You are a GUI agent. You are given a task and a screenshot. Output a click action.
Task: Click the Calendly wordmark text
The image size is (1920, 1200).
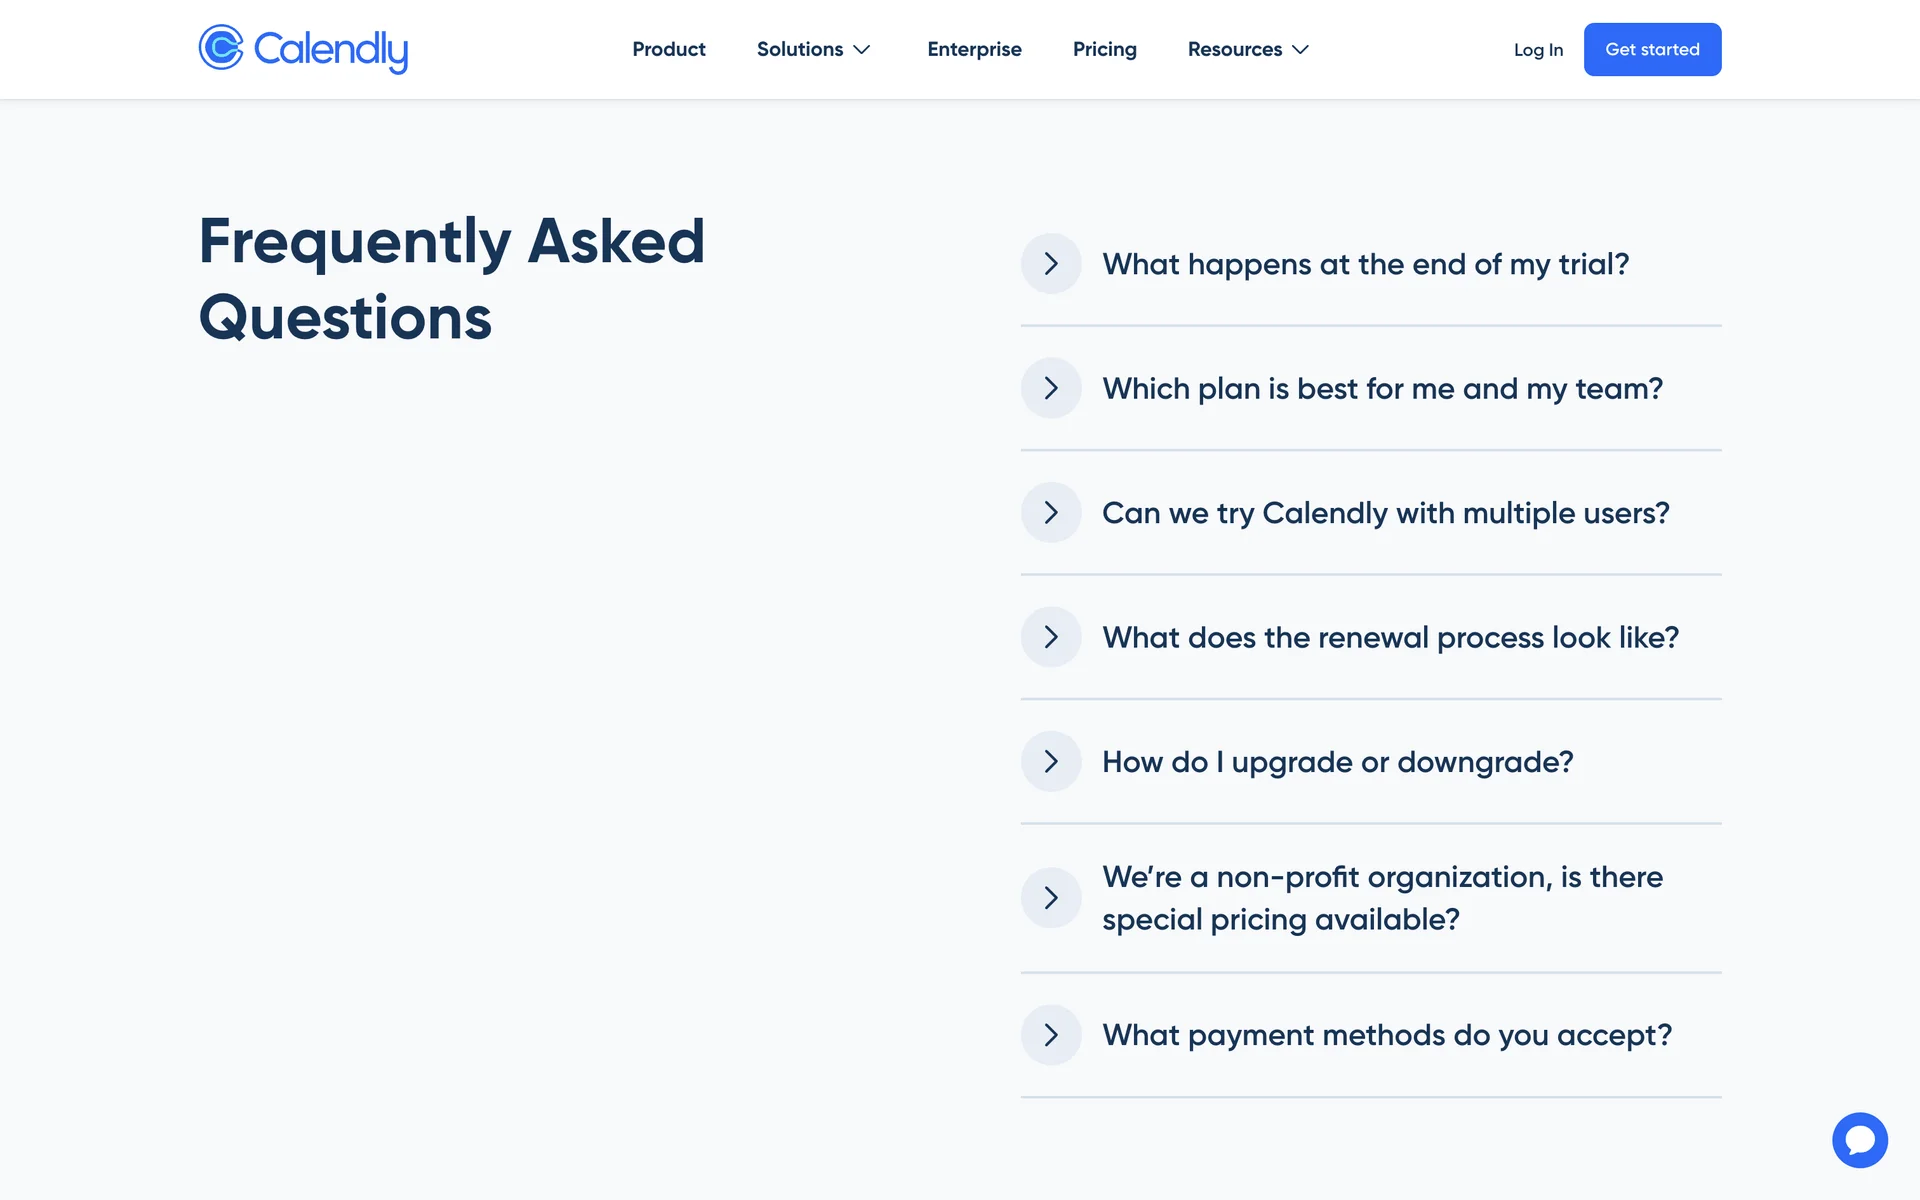click(331, 50)
